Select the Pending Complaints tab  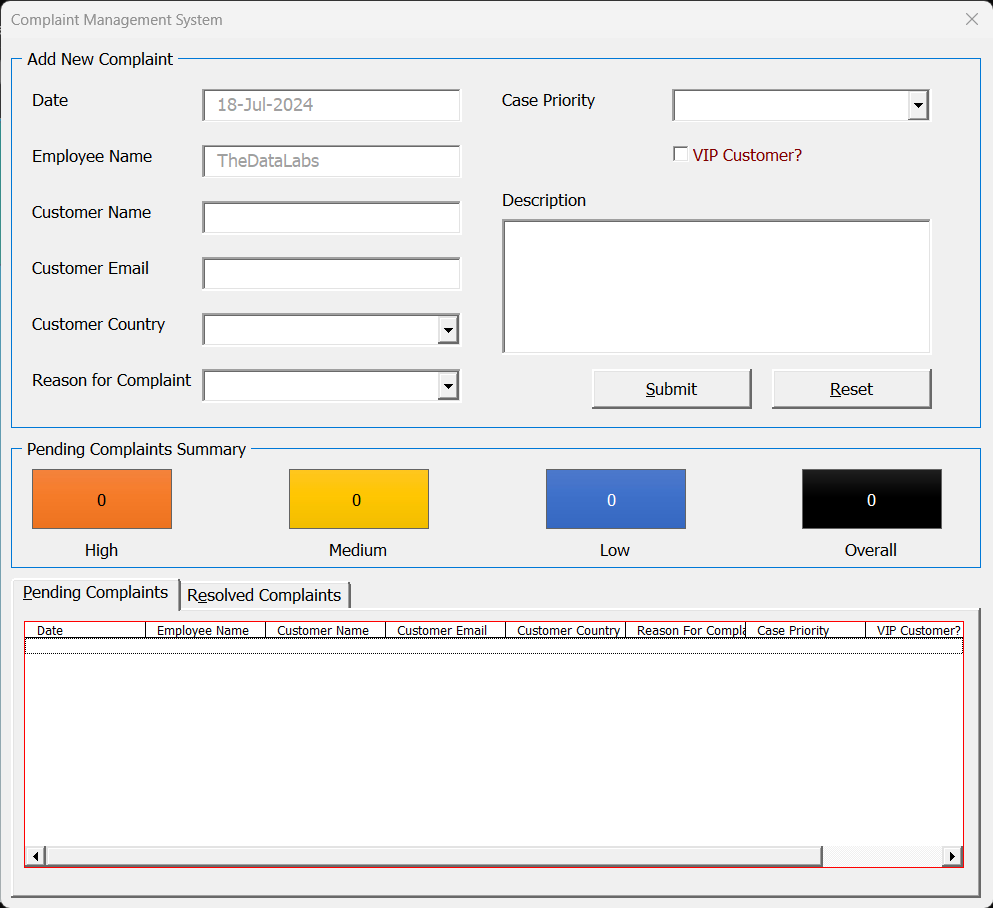96,593
